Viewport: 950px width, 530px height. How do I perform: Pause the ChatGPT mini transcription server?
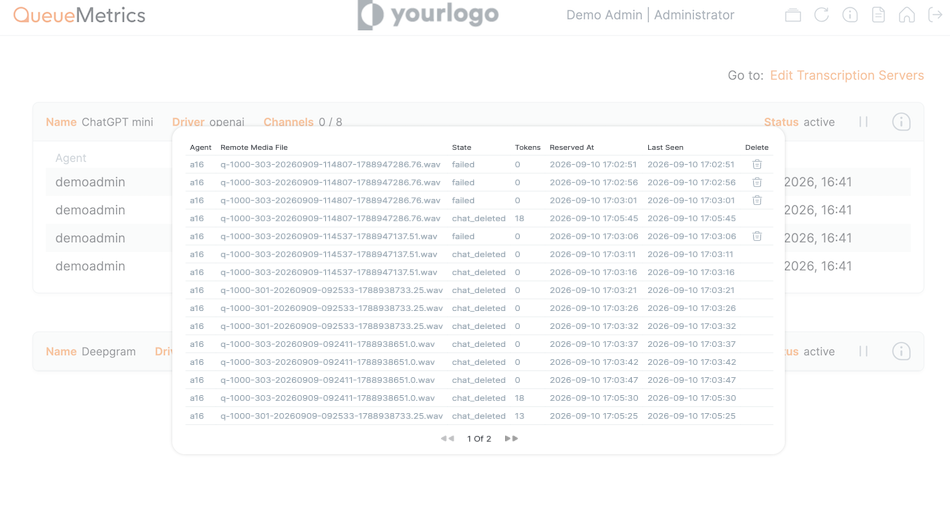coord(863,122)
